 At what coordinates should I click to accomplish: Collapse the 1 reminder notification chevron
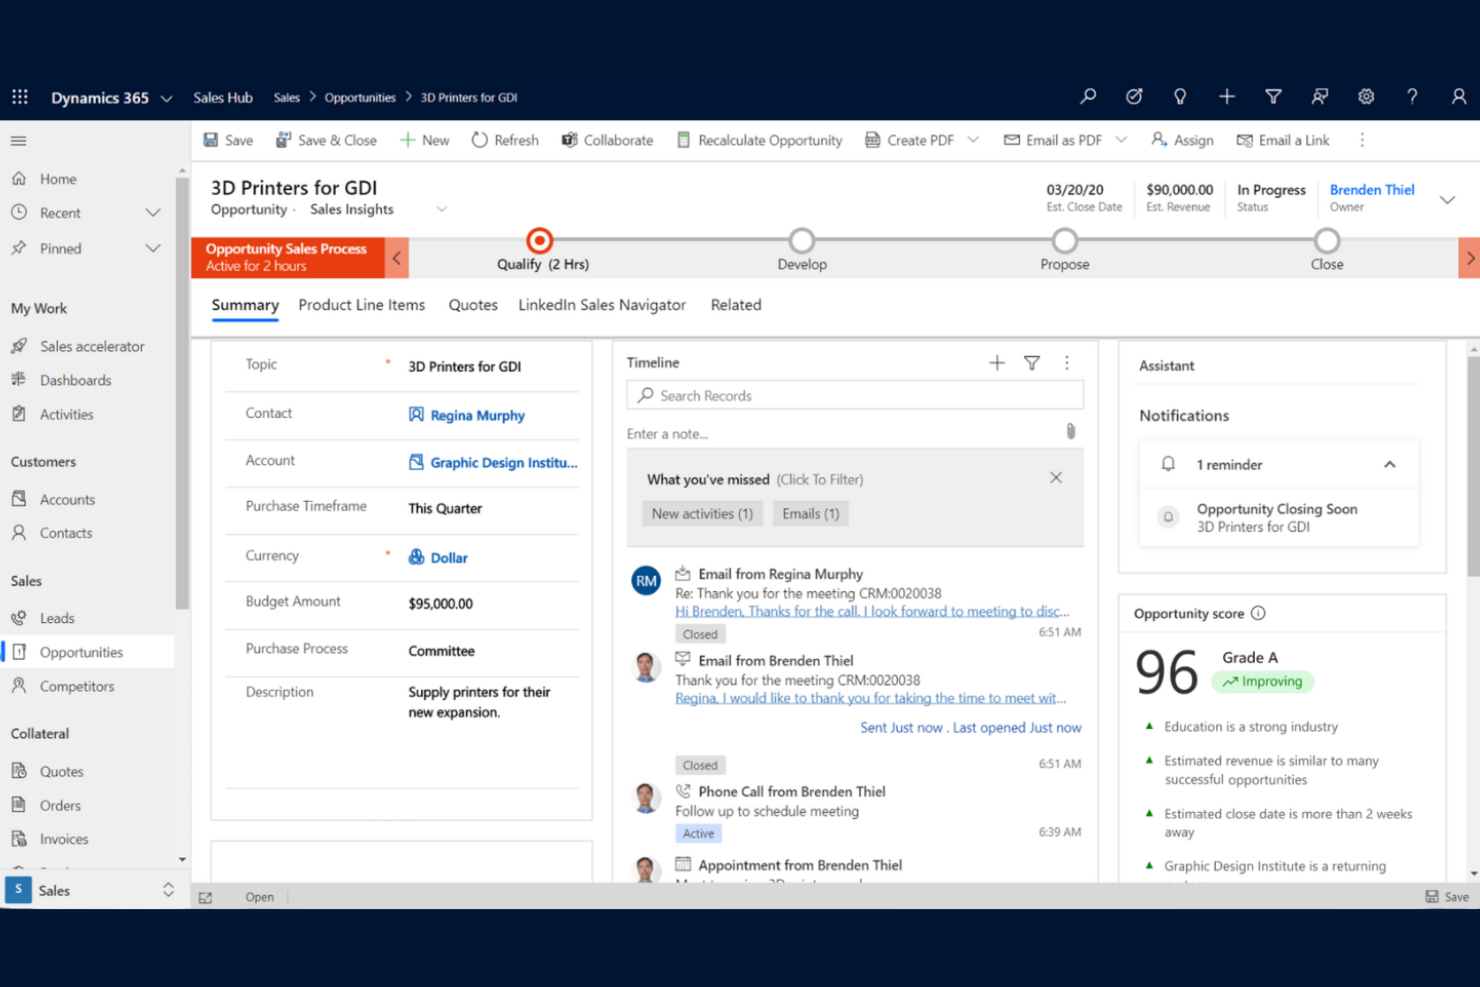click(1389, 464)
